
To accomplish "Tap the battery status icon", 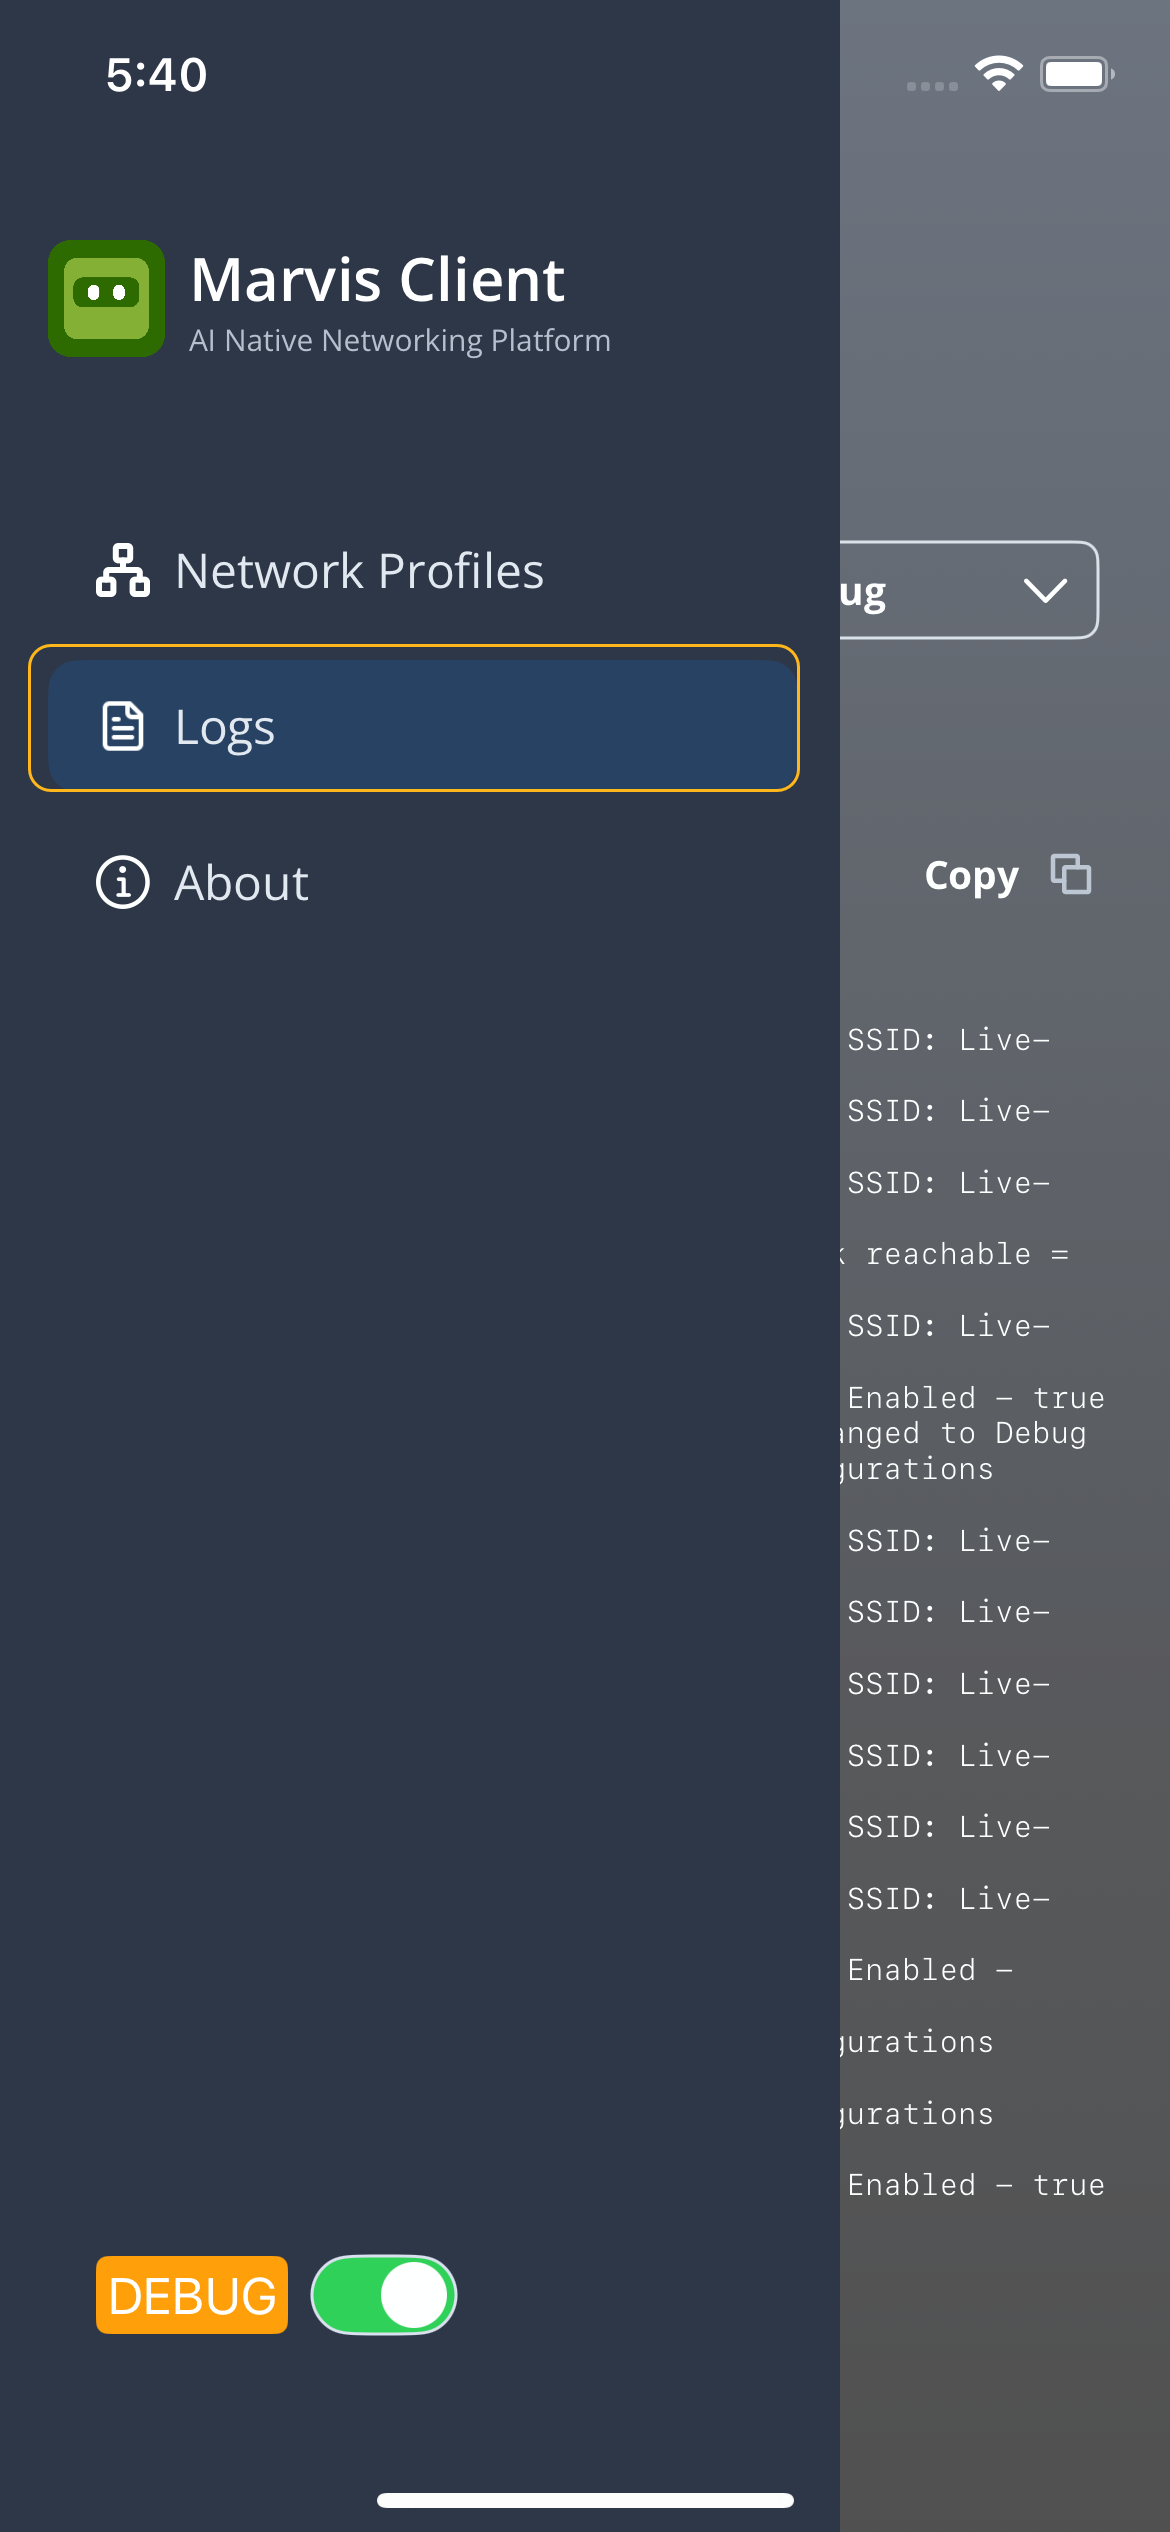I will click(x=1076, y=74).
